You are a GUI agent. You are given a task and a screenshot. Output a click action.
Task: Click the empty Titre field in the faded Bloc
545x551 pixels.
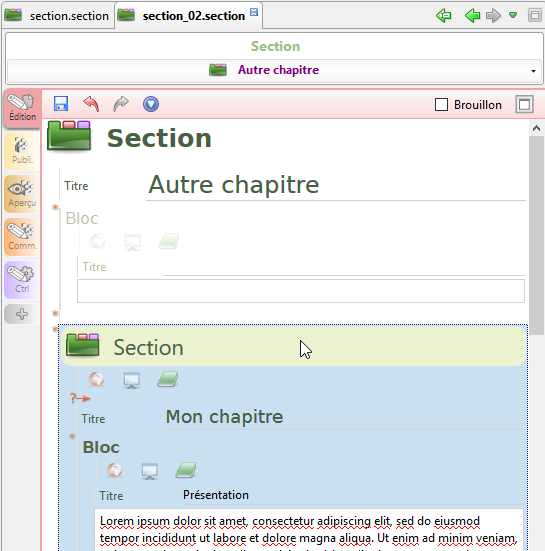coord(344,267)
